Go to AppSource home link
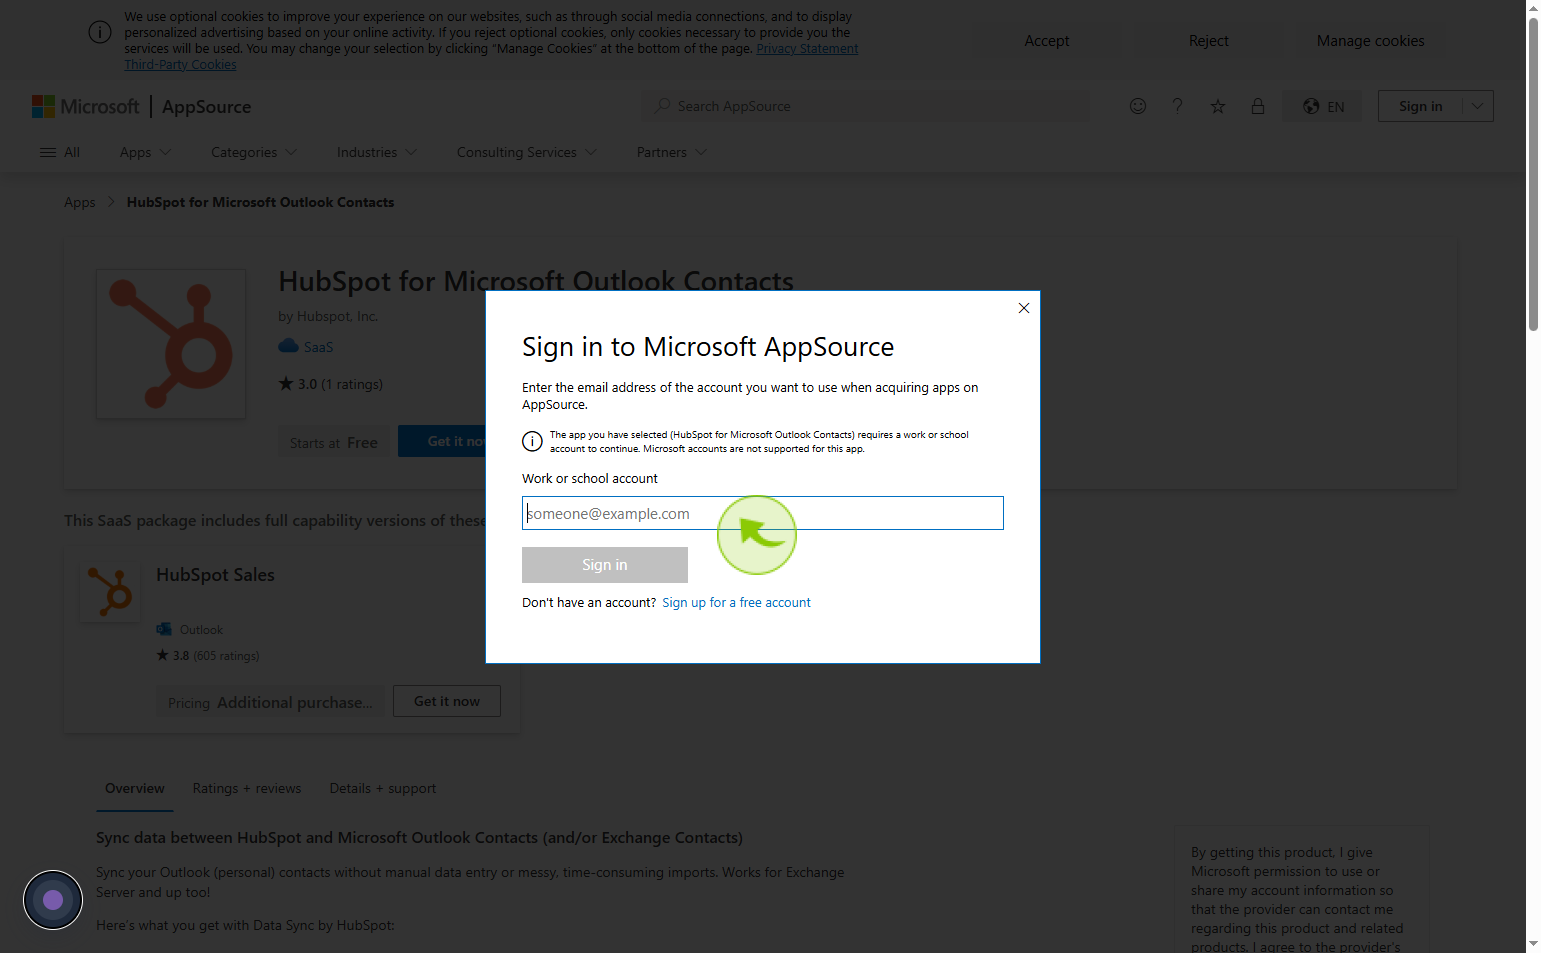The image size is (1541, 953). pyautogui.click(x=206, y=107)
